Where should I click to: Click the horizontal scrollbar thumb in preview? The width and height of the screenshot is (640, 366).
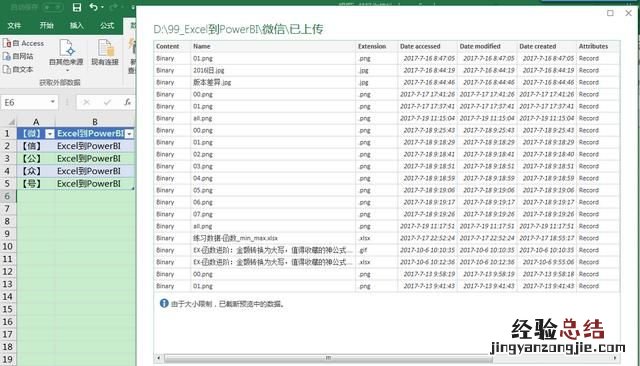pyautogui.click(x=328, y=358)
